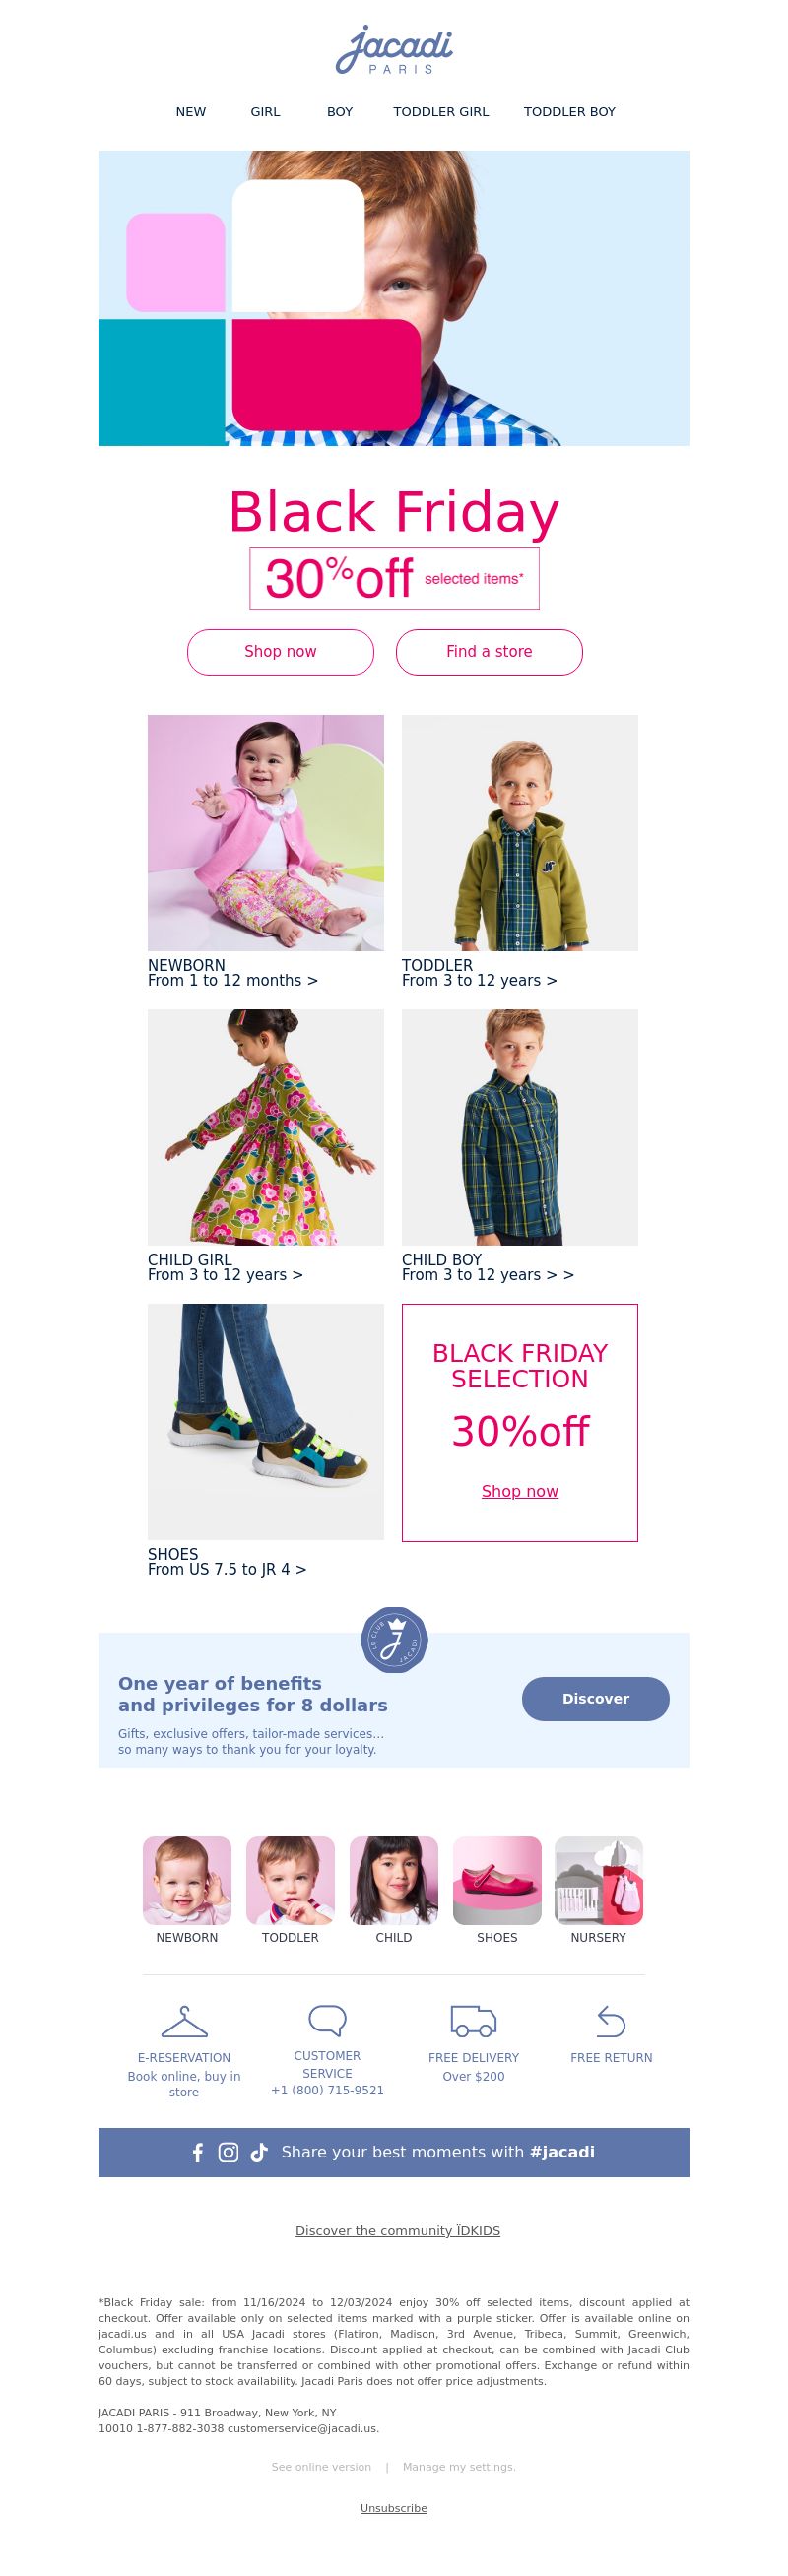This screenshot has height=2576, width=788.
Task: Click the Customer Service speech bubble icon
Action: pyautogui.click(x=327, y=2021)
